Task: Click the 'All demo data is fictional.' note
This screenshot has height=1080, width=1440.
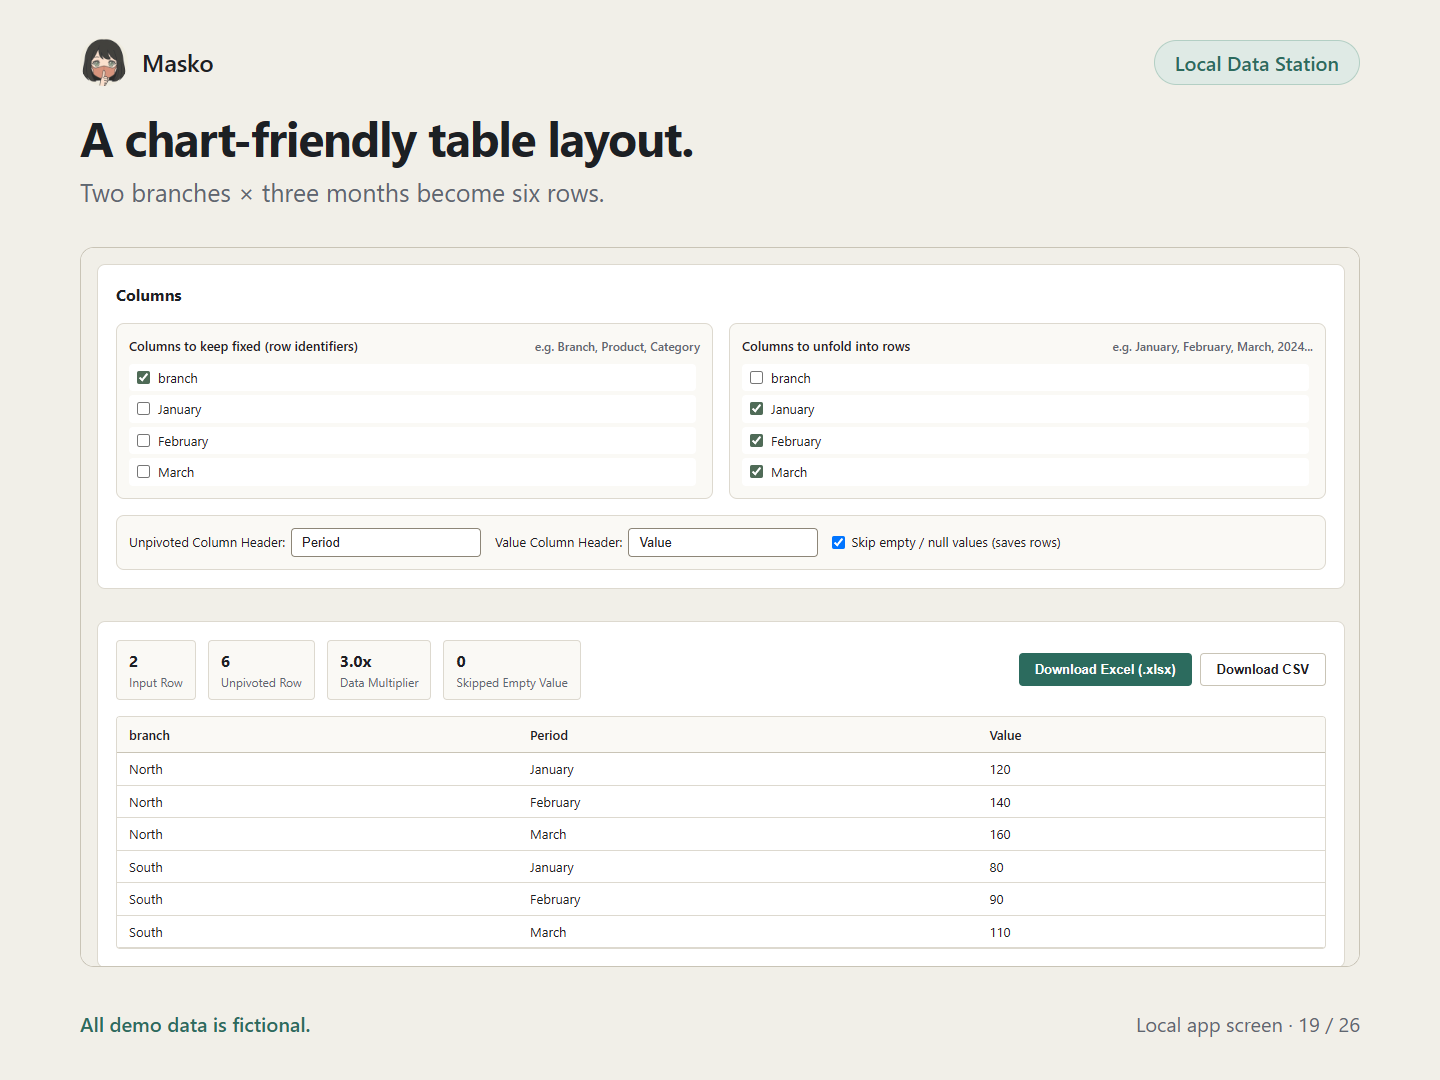Action: tap(195, 1025)
